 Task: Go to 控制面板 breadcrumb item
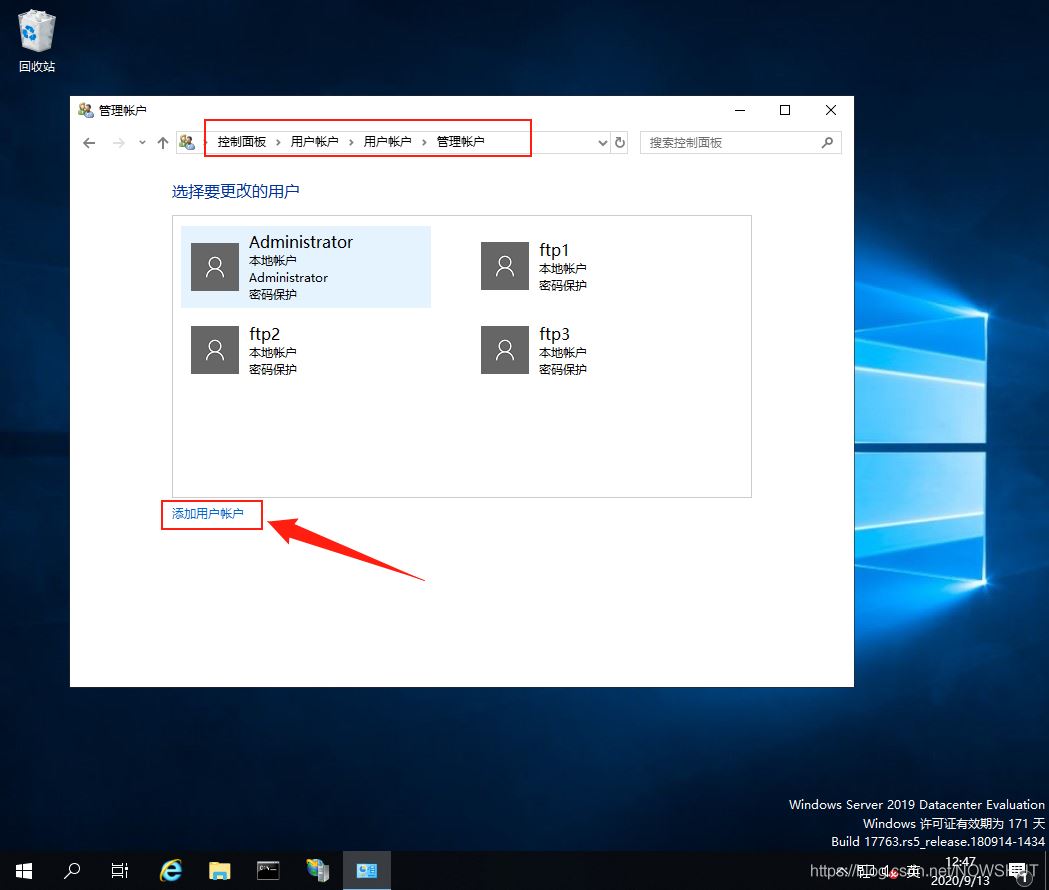click(x=242, y=142)
